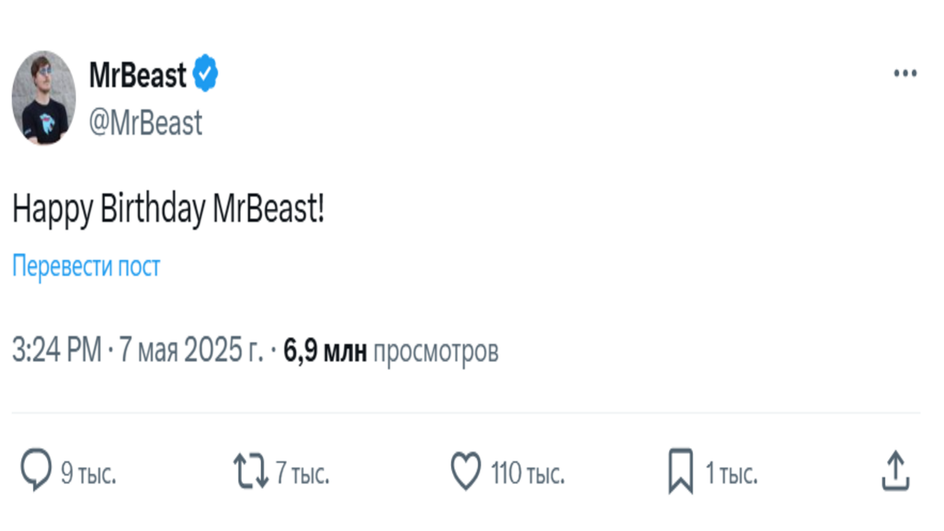944x531 pixels.
Task: Click the reply speech bubble icon
Action: click(x=36, y=470)
